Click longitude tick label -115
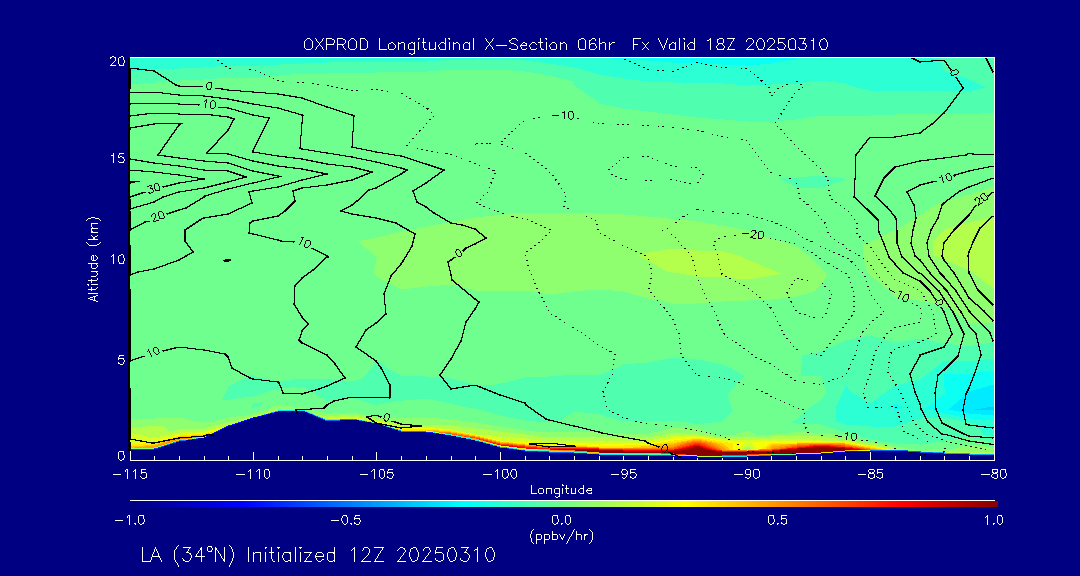 point(130,475)
